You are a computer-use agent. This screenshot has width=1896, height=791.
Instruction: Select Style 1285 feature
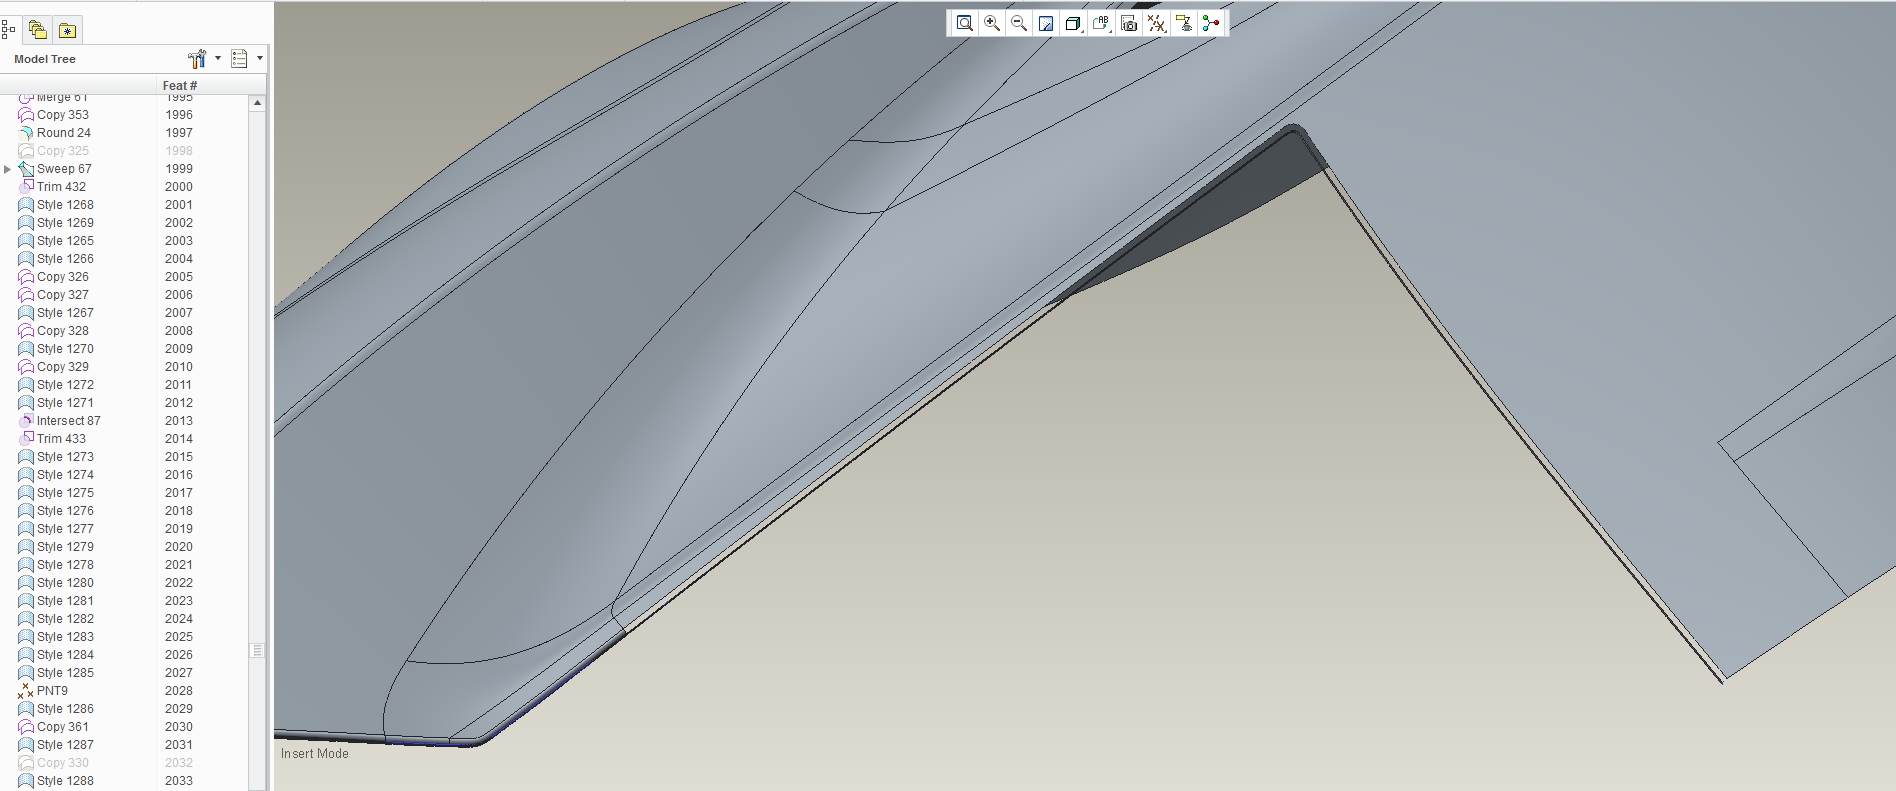pyautogui.click(x=65, y=673)
